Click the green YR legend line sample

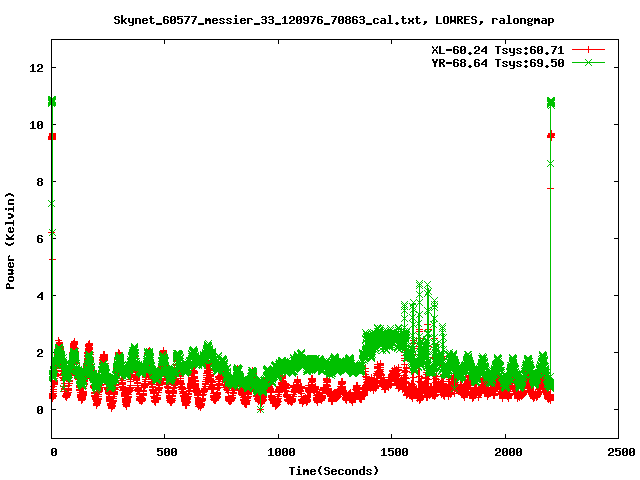[588, 62]
